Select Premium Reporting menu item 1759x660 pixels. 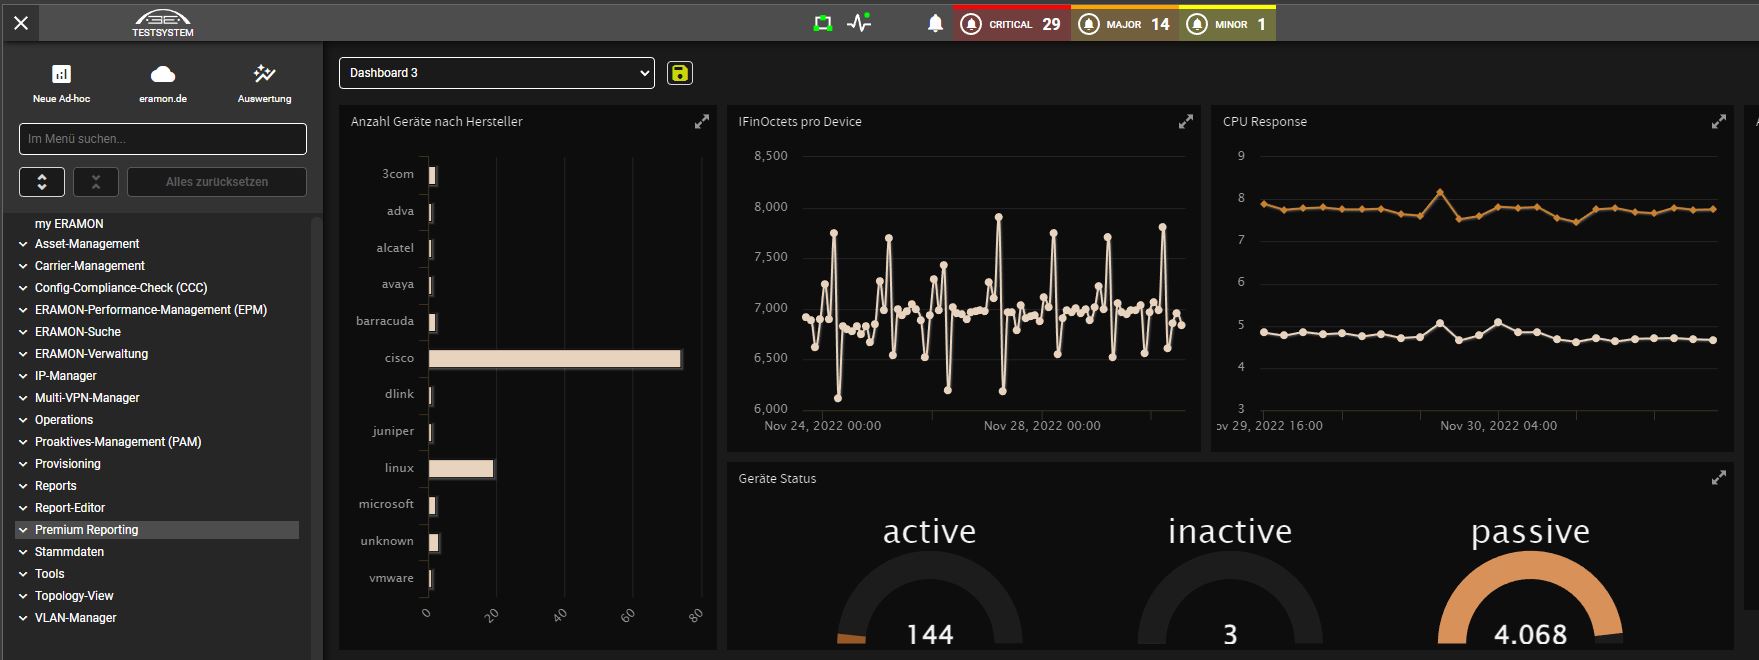87,530
